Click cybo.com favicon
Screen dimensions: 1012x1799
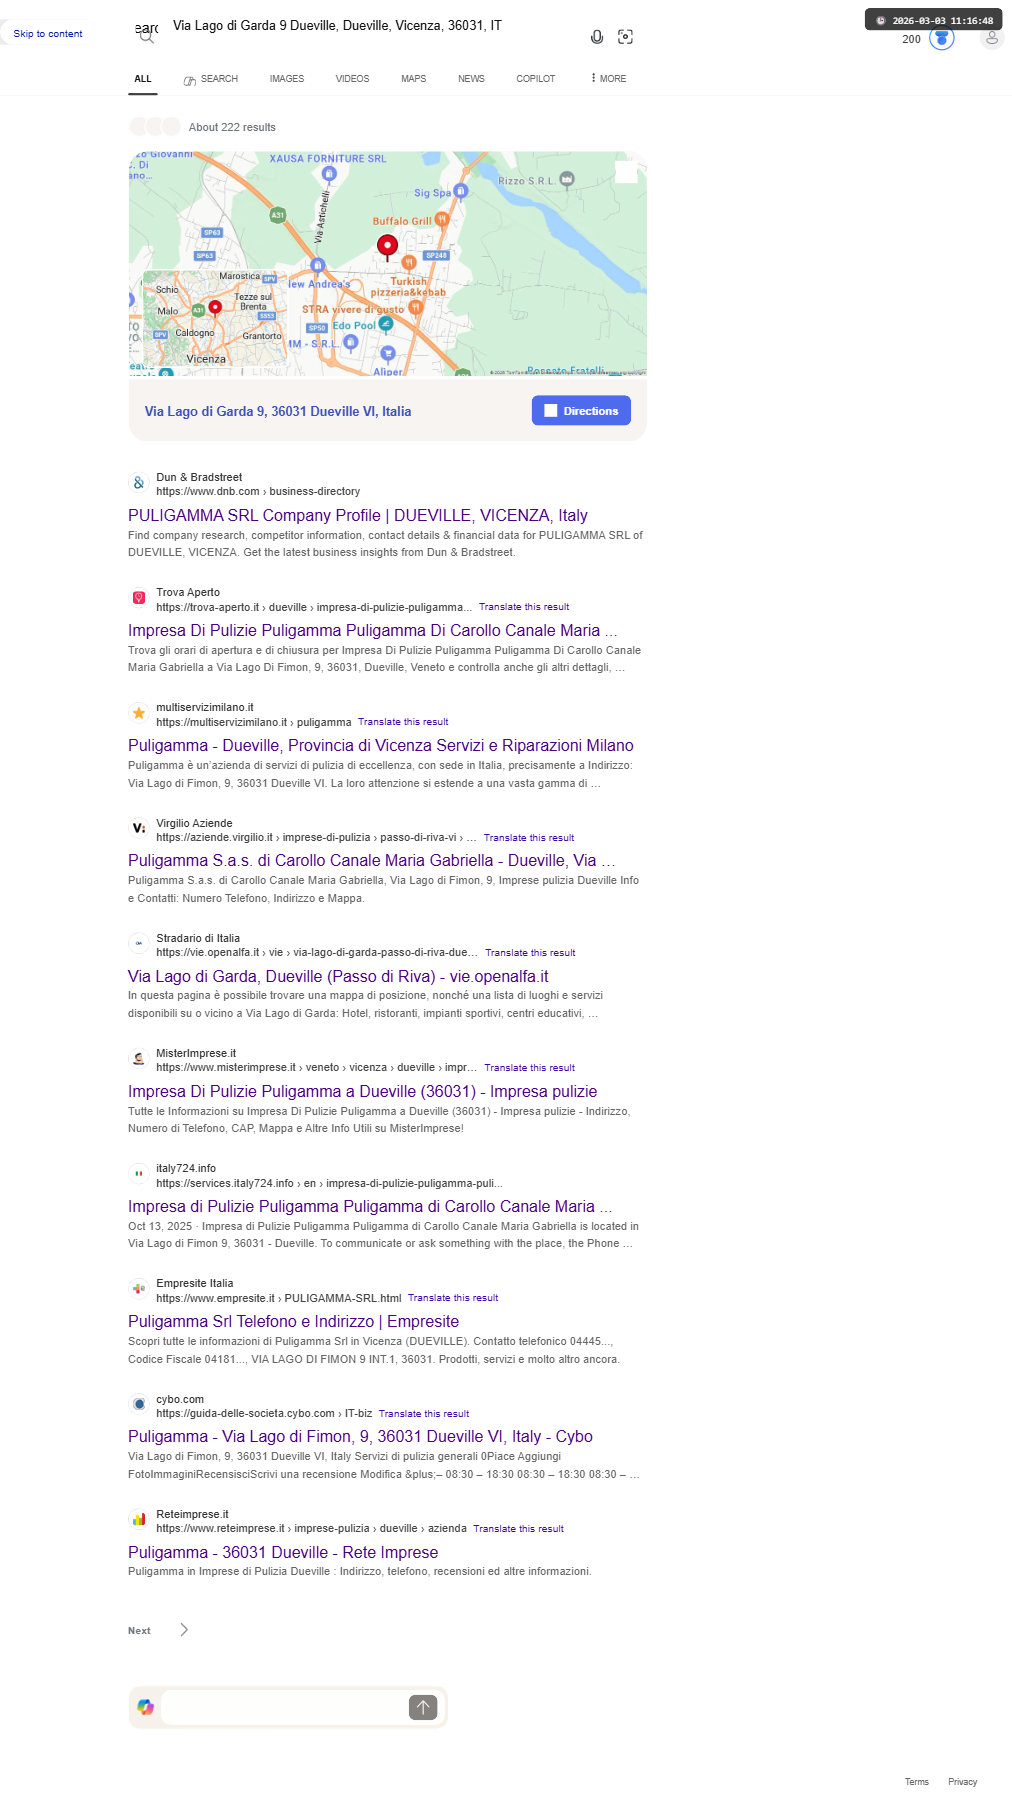[139, 1404]
